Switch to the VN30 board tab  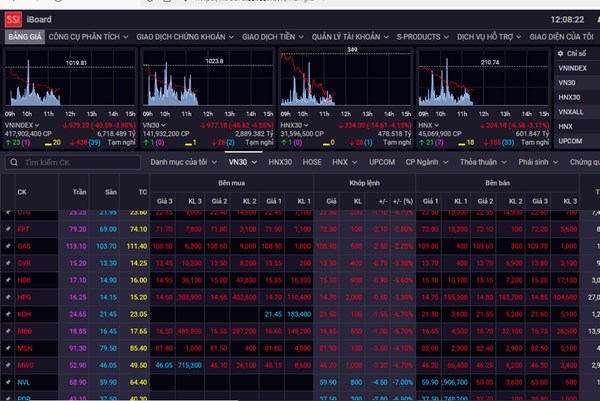pos(243,162)
